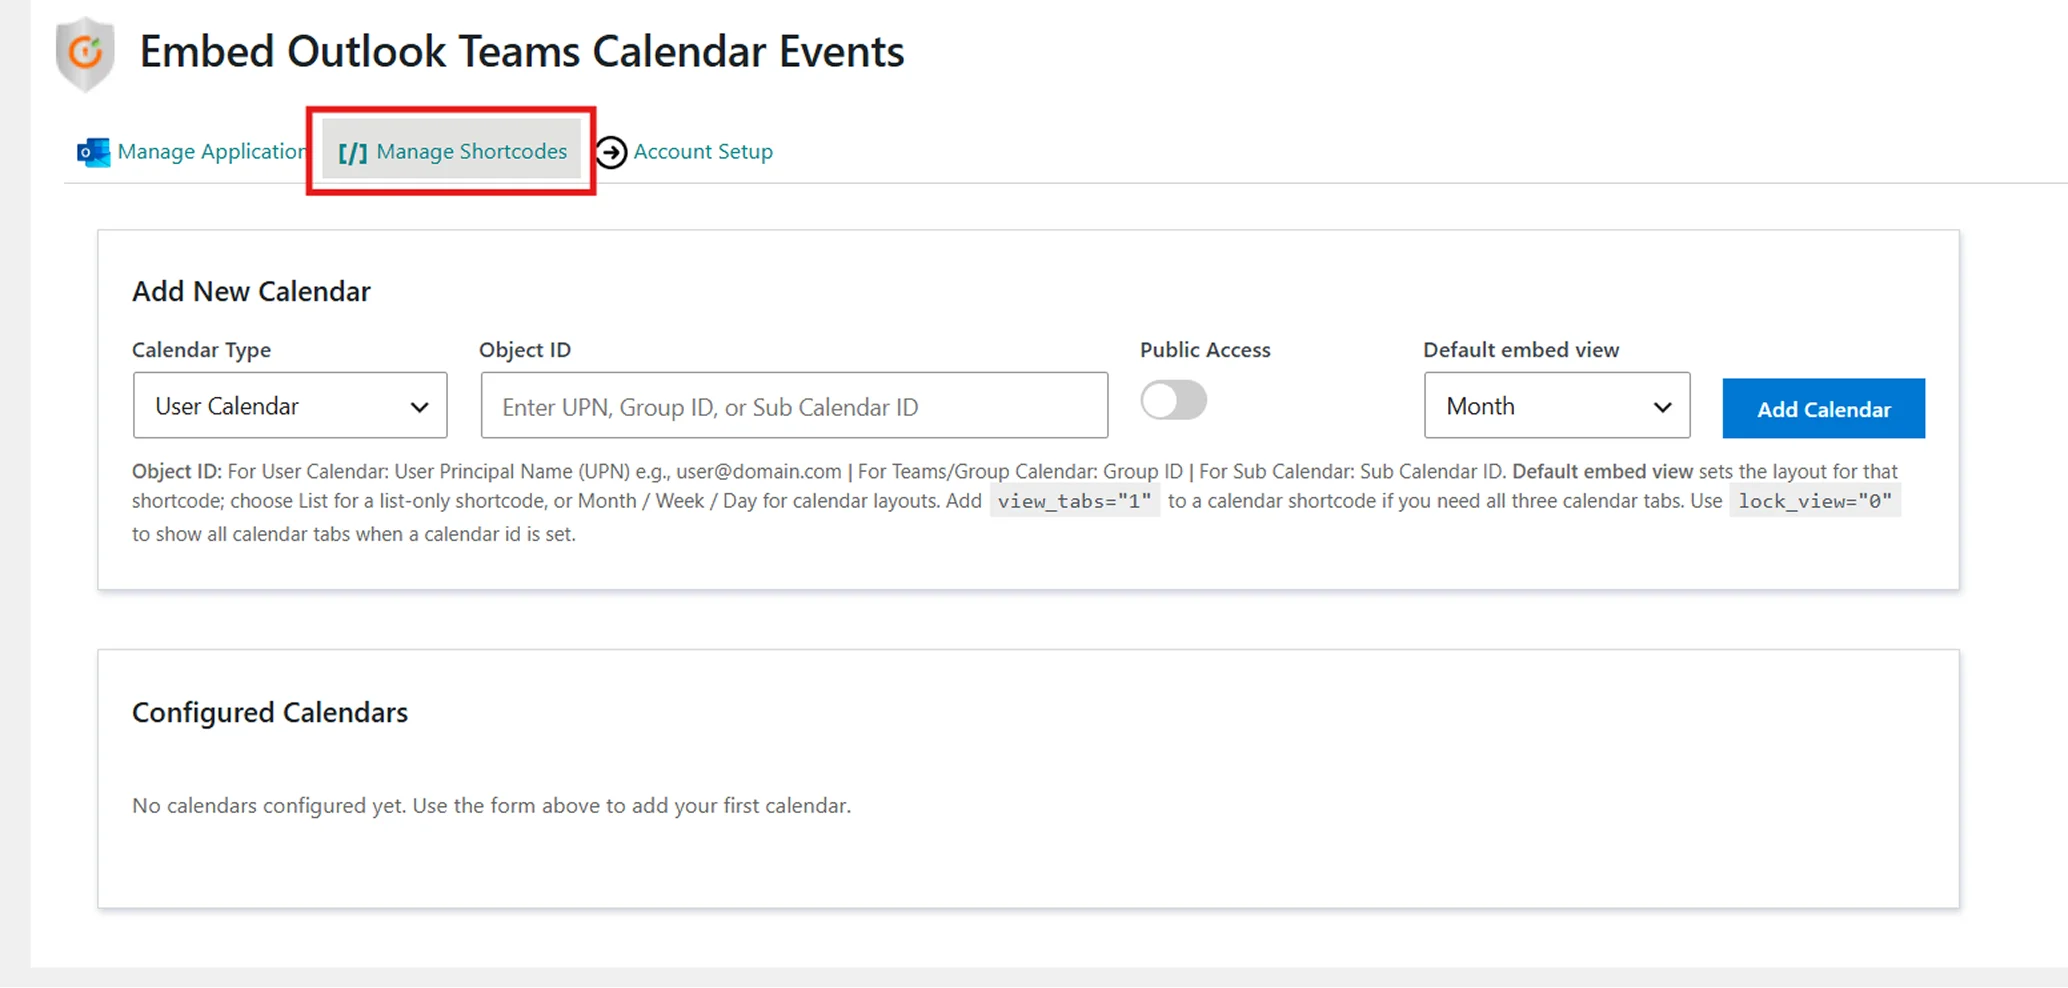The width and height of the screenshot is (2068, 988).
Task: Click the No calendars configured yet message
Action: pos(491,805)
